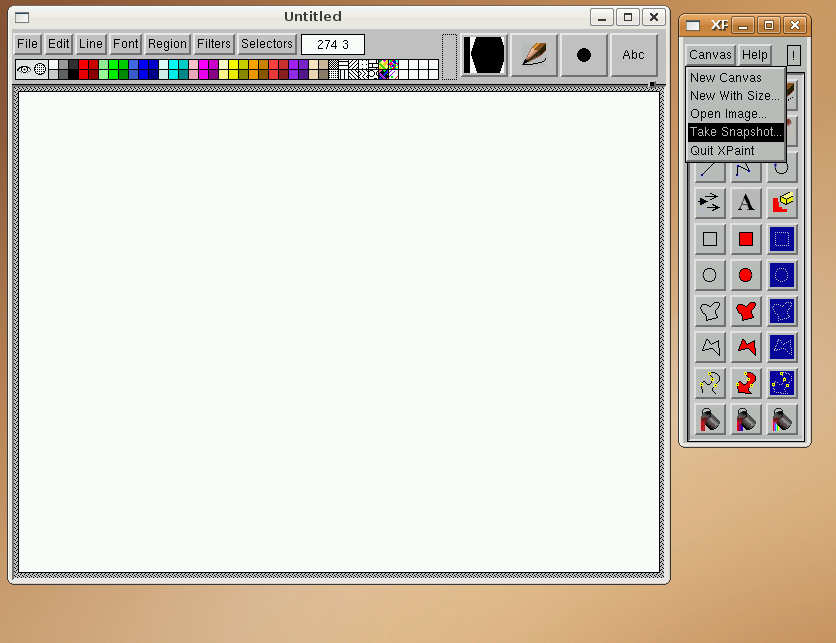Viewport: 836px width, 643px height.
Task: Open the Selectors dropdown menu
Action: coord(267,44)
